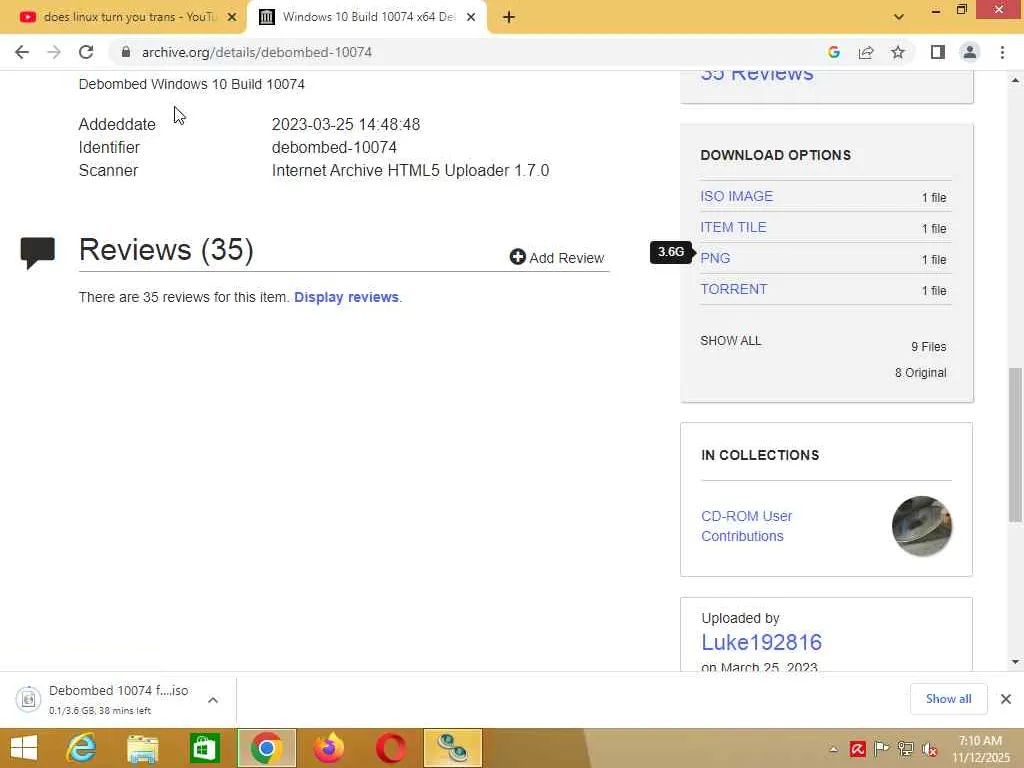
Task: Launch Firefox from the taskbar
Action: tap(328, 748)
